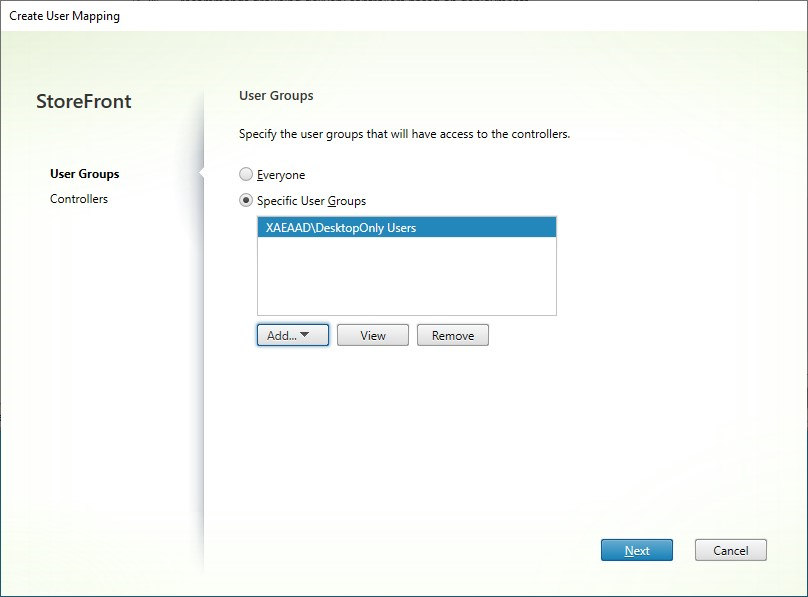The image size is (808, 597).
Task: Click Next to continue the wizard
Action: point(637,550)
